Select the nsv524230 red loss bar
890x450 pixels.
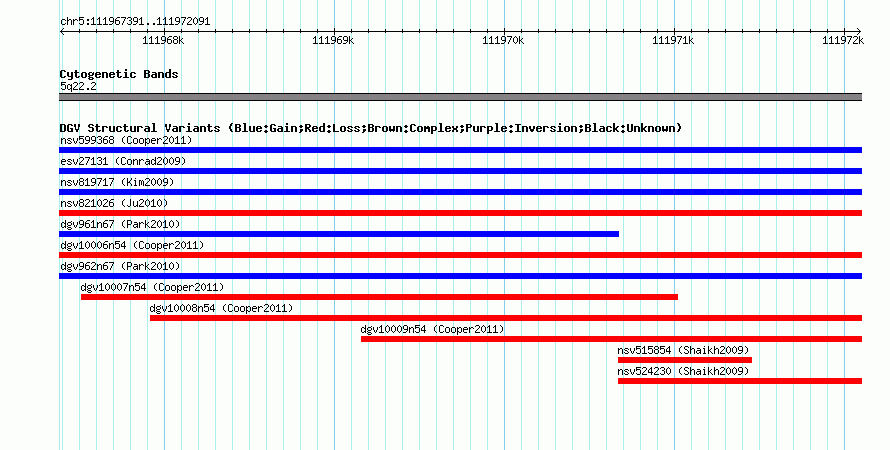point(740,381)
